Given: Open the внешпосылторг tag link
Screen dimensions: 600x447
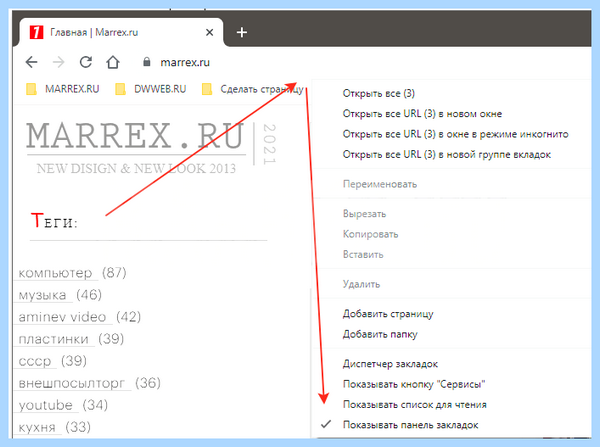Looking at the screenshot, I should tap(72, 383).
